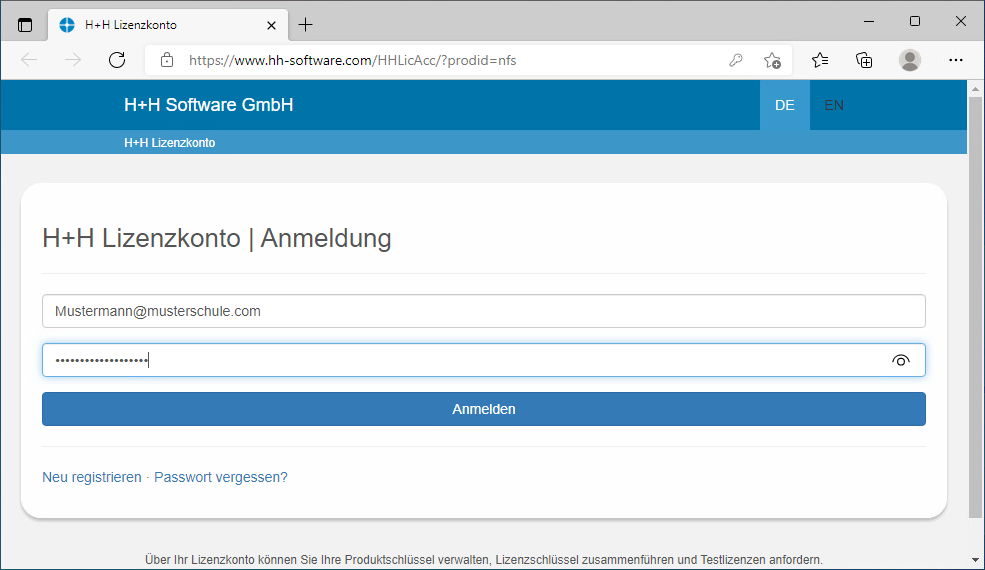Open saved passwords key icon
The width and height of the screenshot is (985, 570).
736,60
